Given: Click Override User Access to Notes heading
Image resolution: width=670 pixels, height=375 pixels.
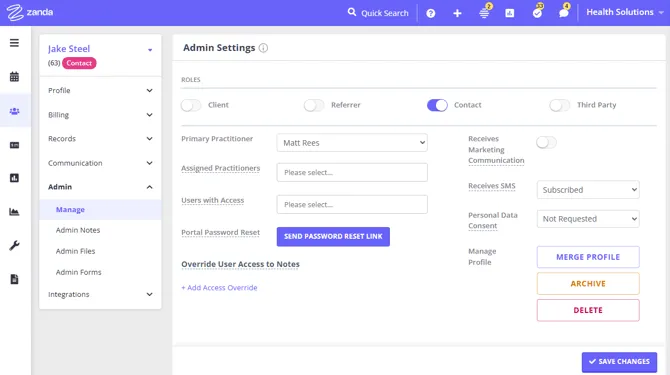Looking at the screenshot, I should coord(240,264).
